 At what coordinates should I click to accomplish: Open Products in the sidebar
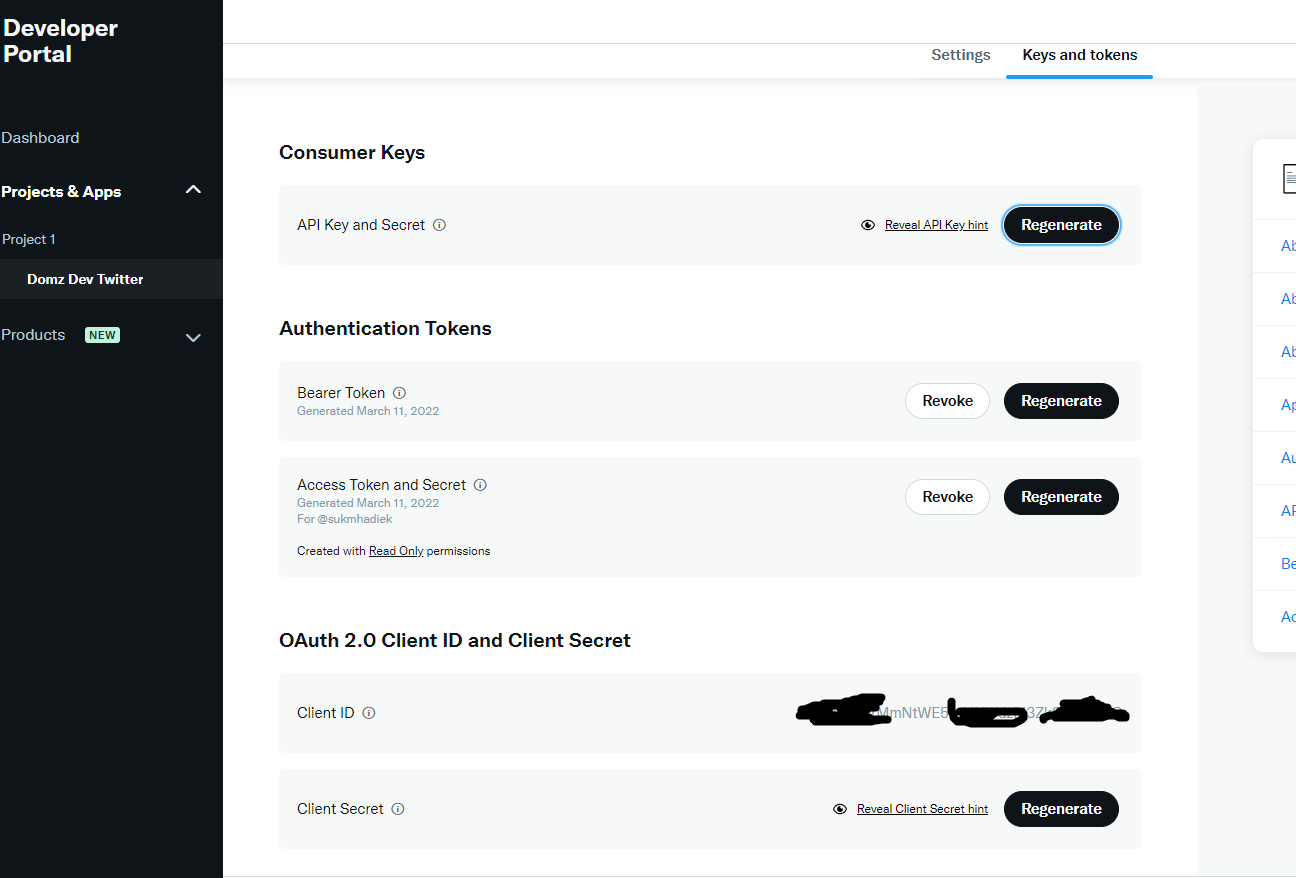click(33, 335)
